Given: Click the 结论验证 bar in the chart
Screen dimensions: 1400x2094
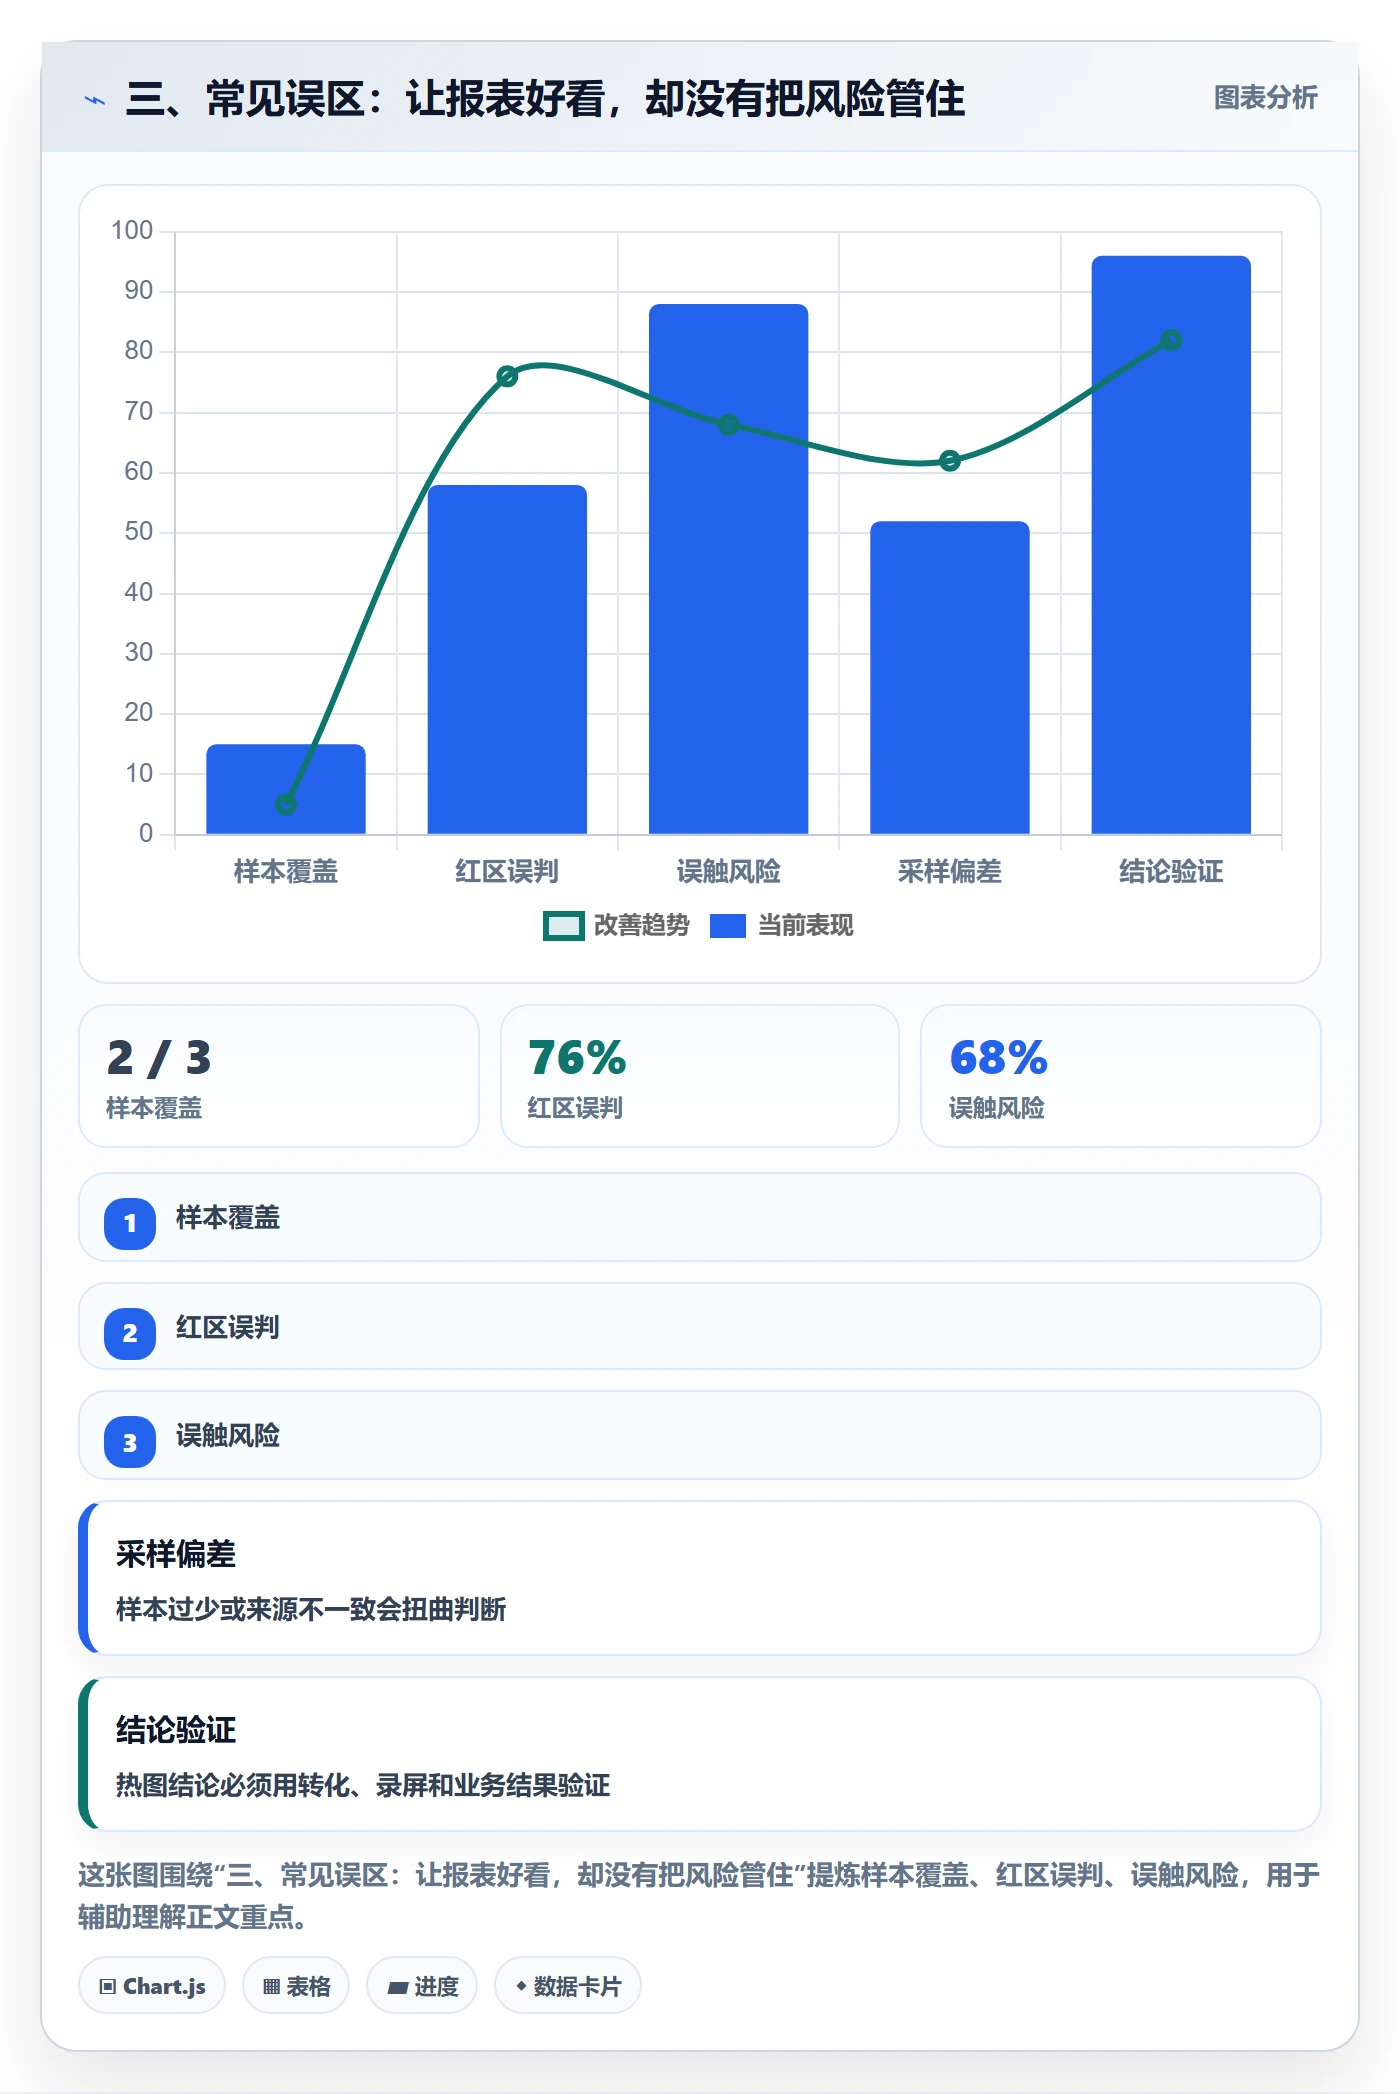Looking at the screenshot, I should (x=1171, y=545).
